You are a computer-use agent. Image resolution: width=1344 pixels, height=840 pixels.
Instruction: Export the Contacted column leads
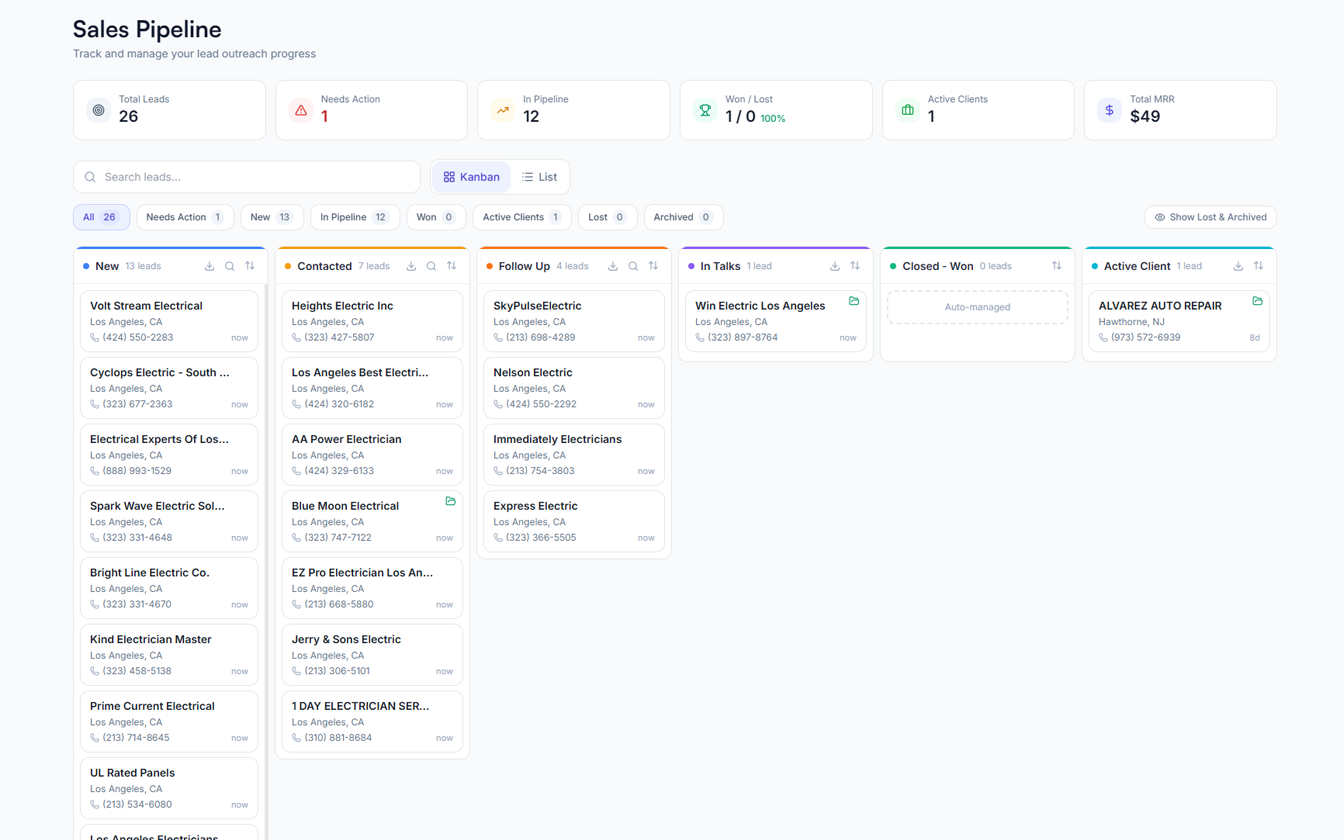[x=411, y=266]
